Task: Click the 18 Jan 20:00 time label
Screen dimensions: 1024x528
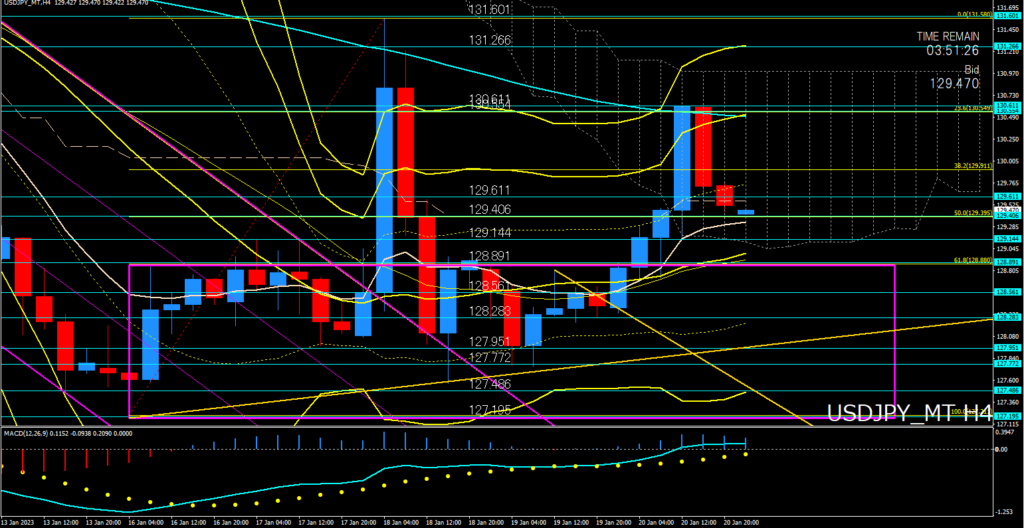Action: click(x=487, y=523)
